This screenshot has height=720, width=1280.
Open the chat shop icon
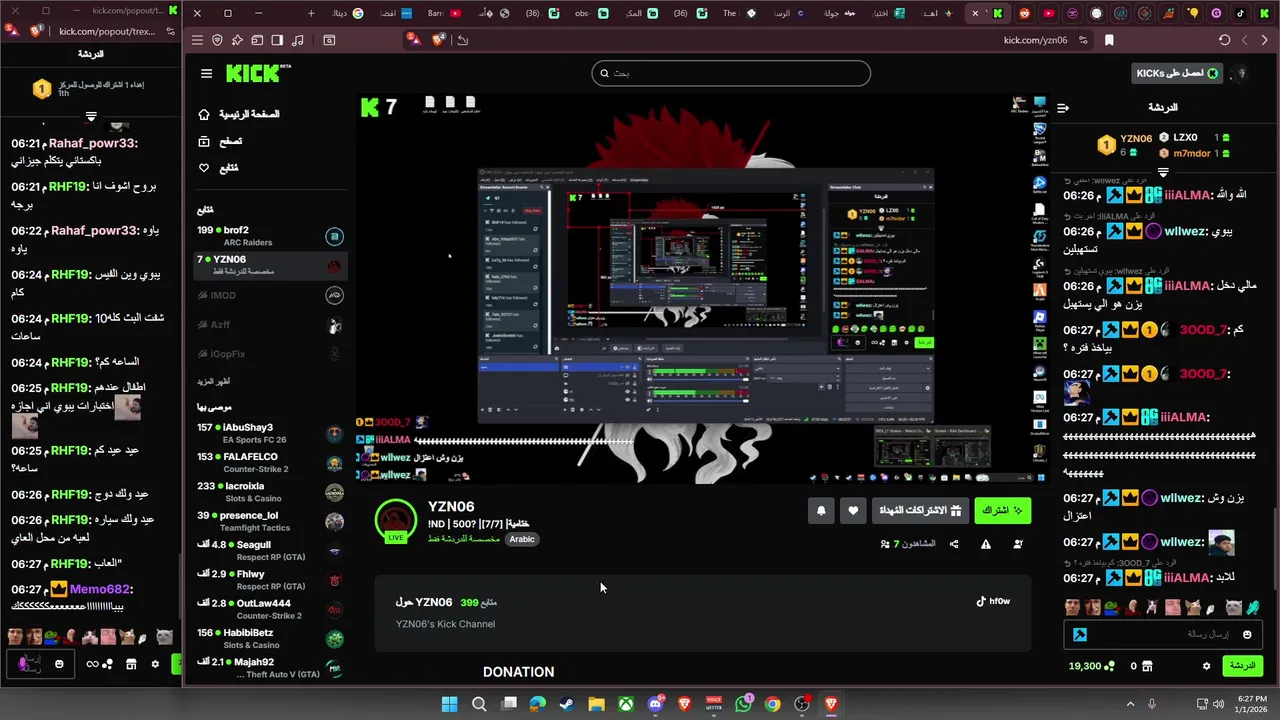click(1147, 666)
